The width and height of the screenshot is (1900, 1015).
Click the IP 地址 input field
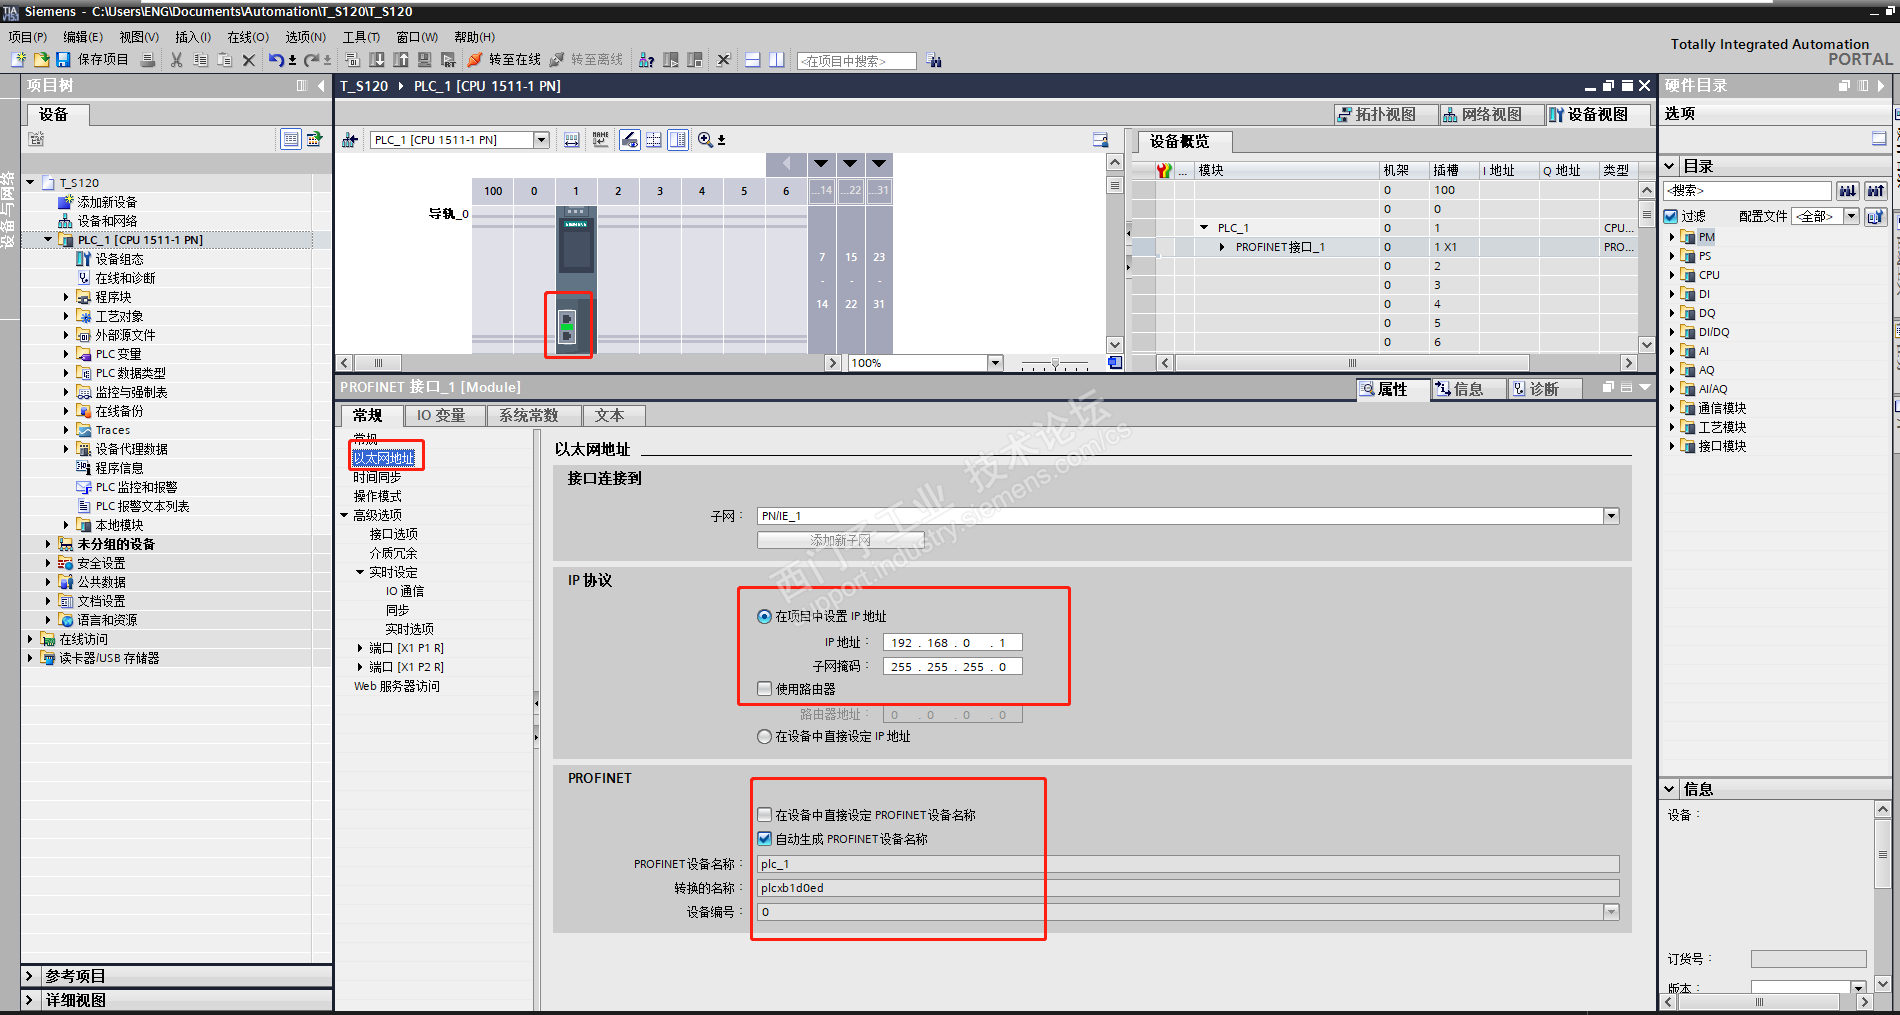click(952, 643)
